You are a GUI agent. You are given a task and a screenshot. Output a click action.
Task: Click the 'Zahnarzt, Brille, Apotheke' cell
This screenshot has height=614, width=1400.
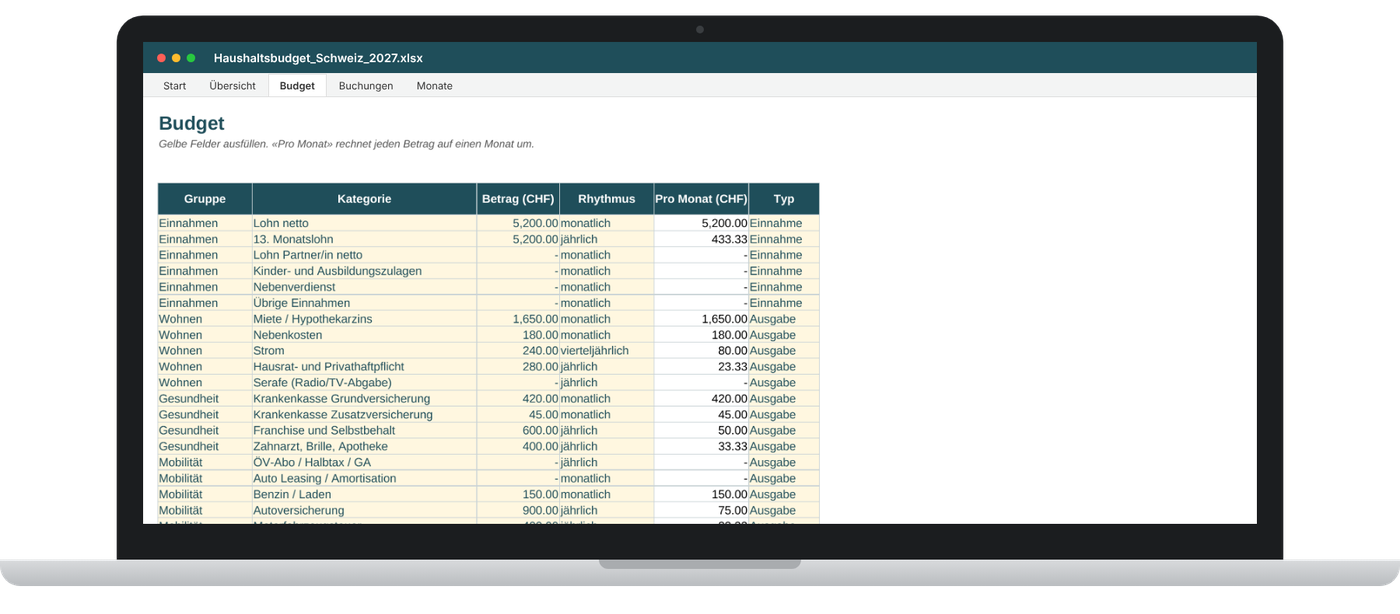click(364, 446)
